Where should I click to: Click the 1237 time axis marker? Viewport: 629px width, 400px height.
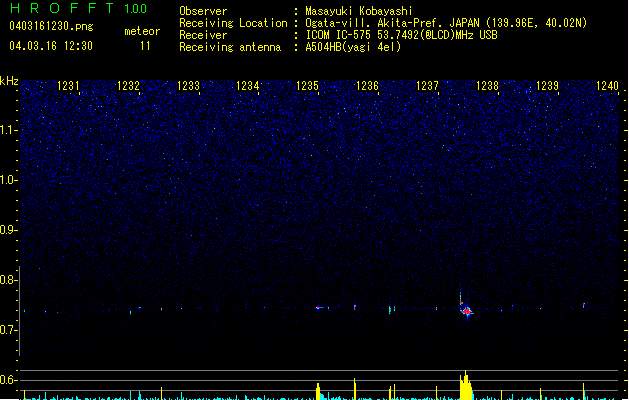click(x=427, y=85)
